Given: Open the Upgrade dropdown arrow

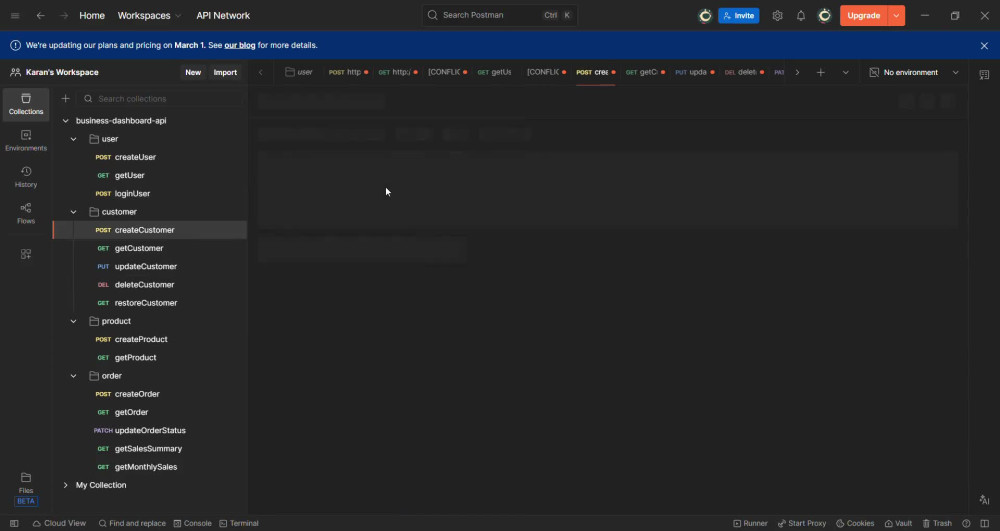Looking at the screenshot, I should pos(896,15).
